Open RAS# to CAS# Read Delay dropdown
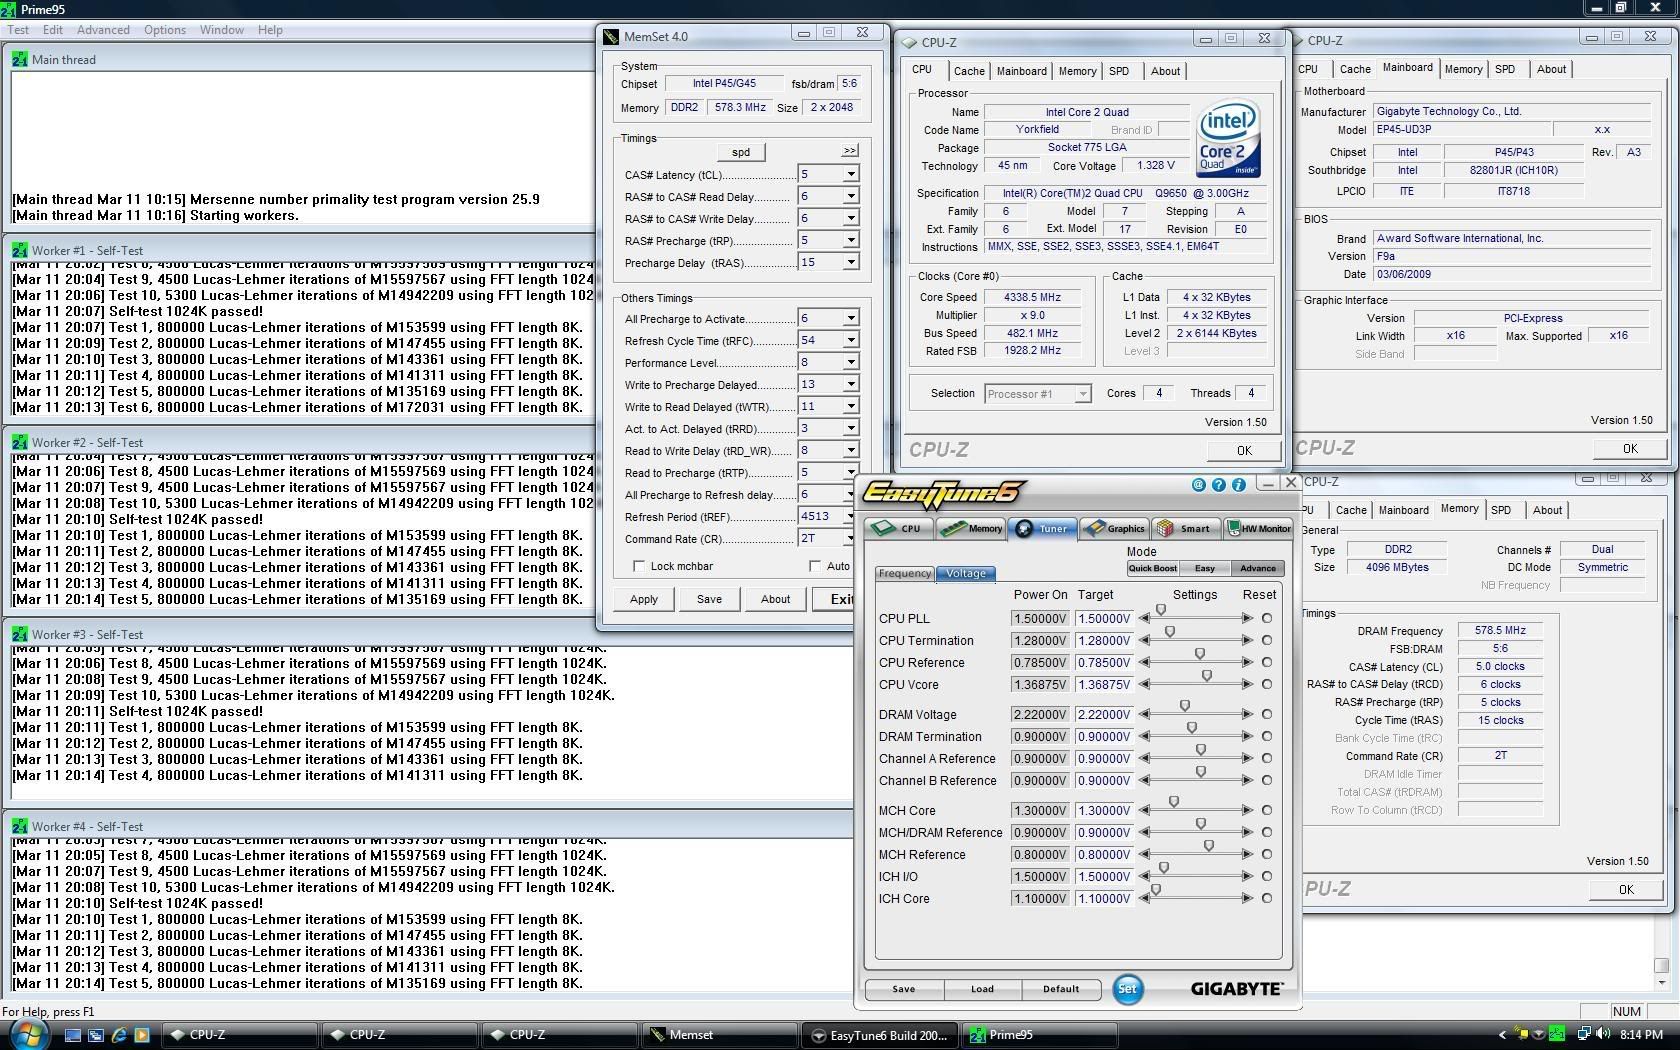 tap(851, 196)
